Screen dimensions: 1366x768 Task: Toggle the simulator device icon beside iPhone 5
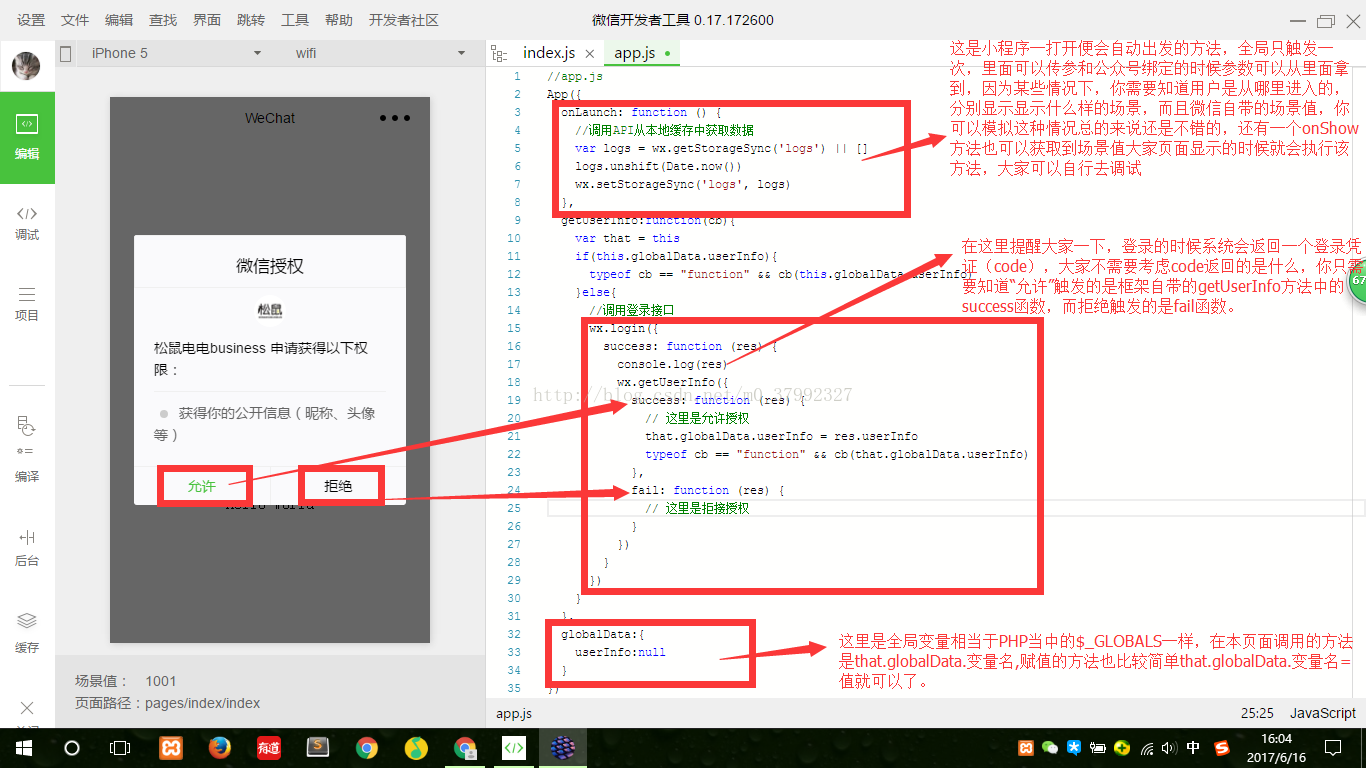pos(66,54)
